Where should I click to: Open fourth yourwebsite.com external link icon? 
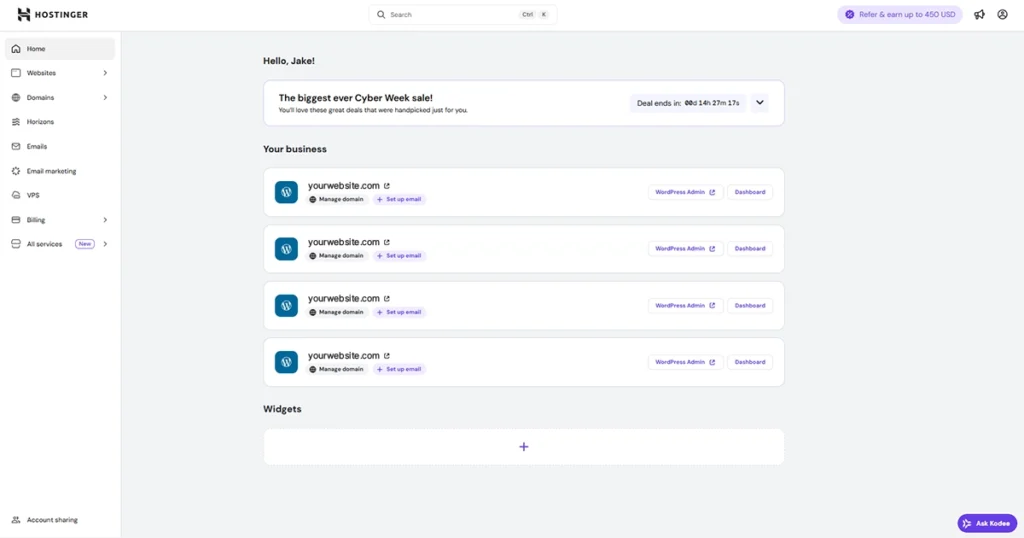[x=387, y=356]
